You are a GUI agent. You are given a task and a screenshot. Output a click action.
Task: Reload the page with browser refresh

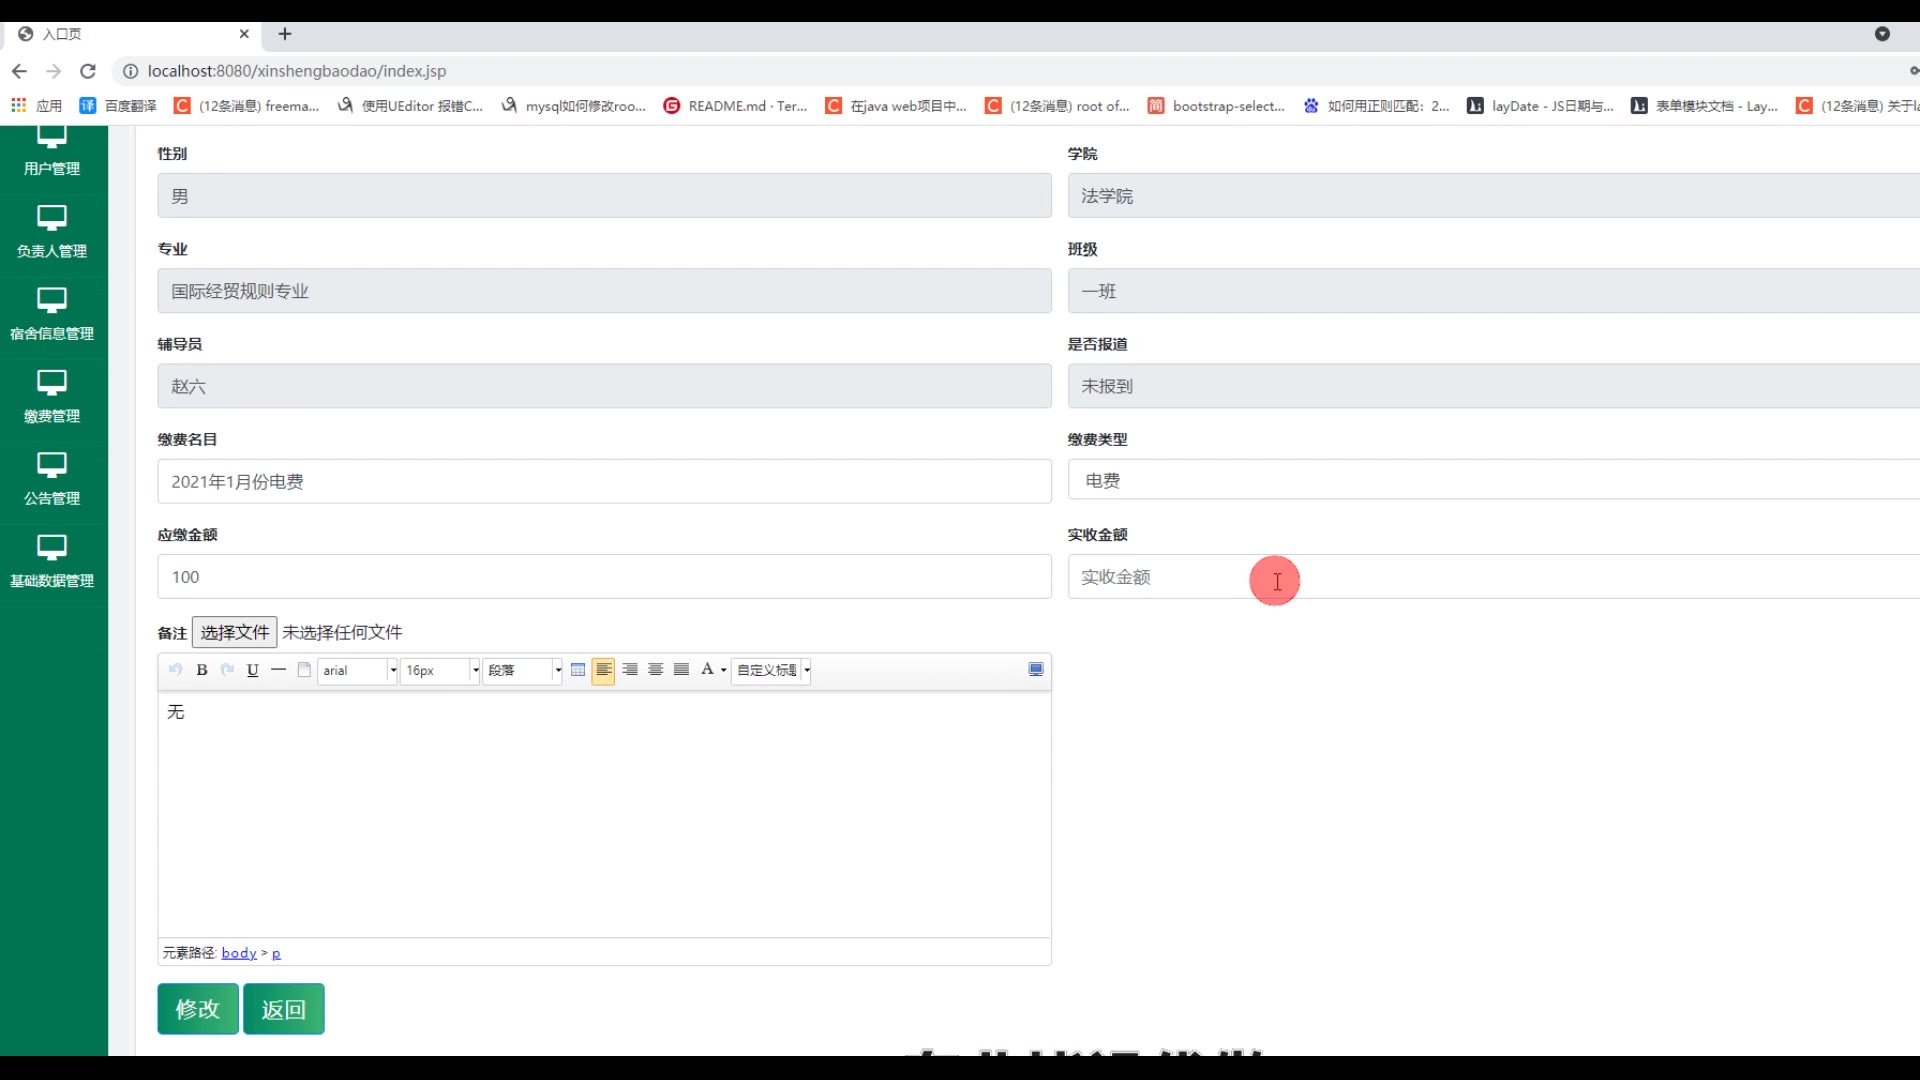[x=88, y=71]
